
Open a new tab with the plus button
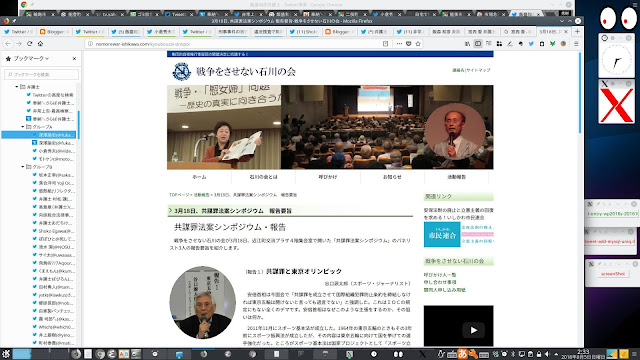[x=577, y=31]
